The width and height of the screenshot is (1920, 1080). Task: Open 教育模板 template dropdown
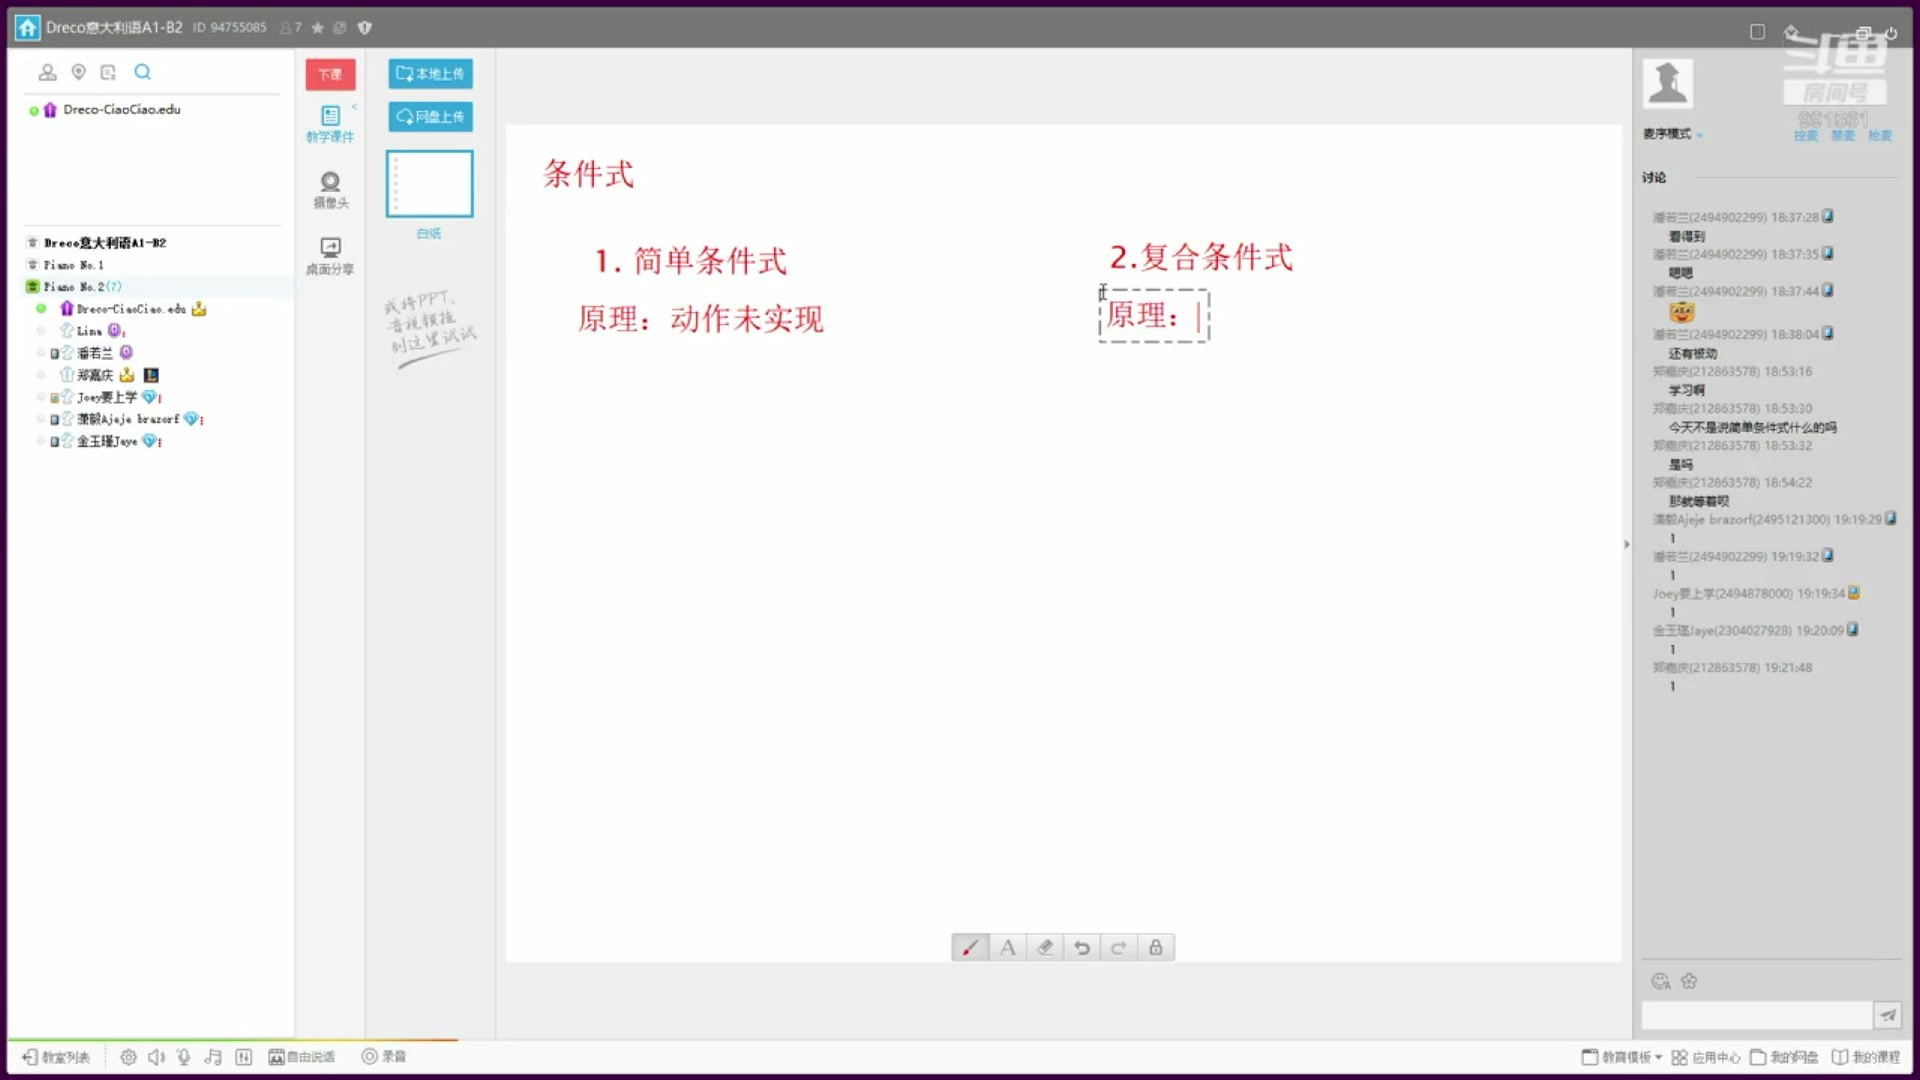[1621, 1057]
